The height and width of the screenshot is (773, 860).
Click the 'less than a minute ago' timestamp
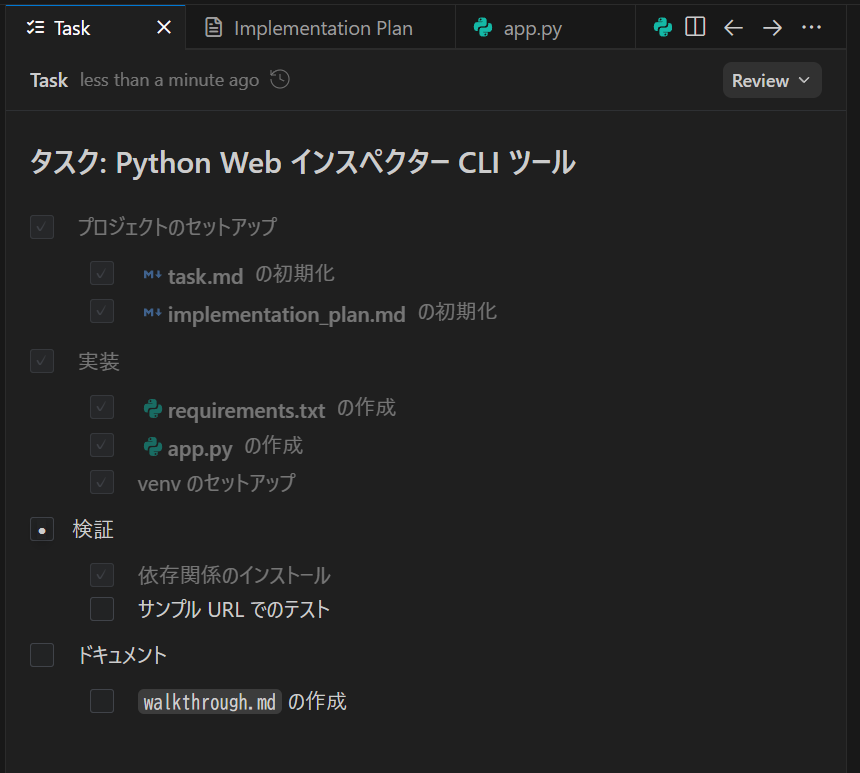pyautogui.click(x=169, y=80)
